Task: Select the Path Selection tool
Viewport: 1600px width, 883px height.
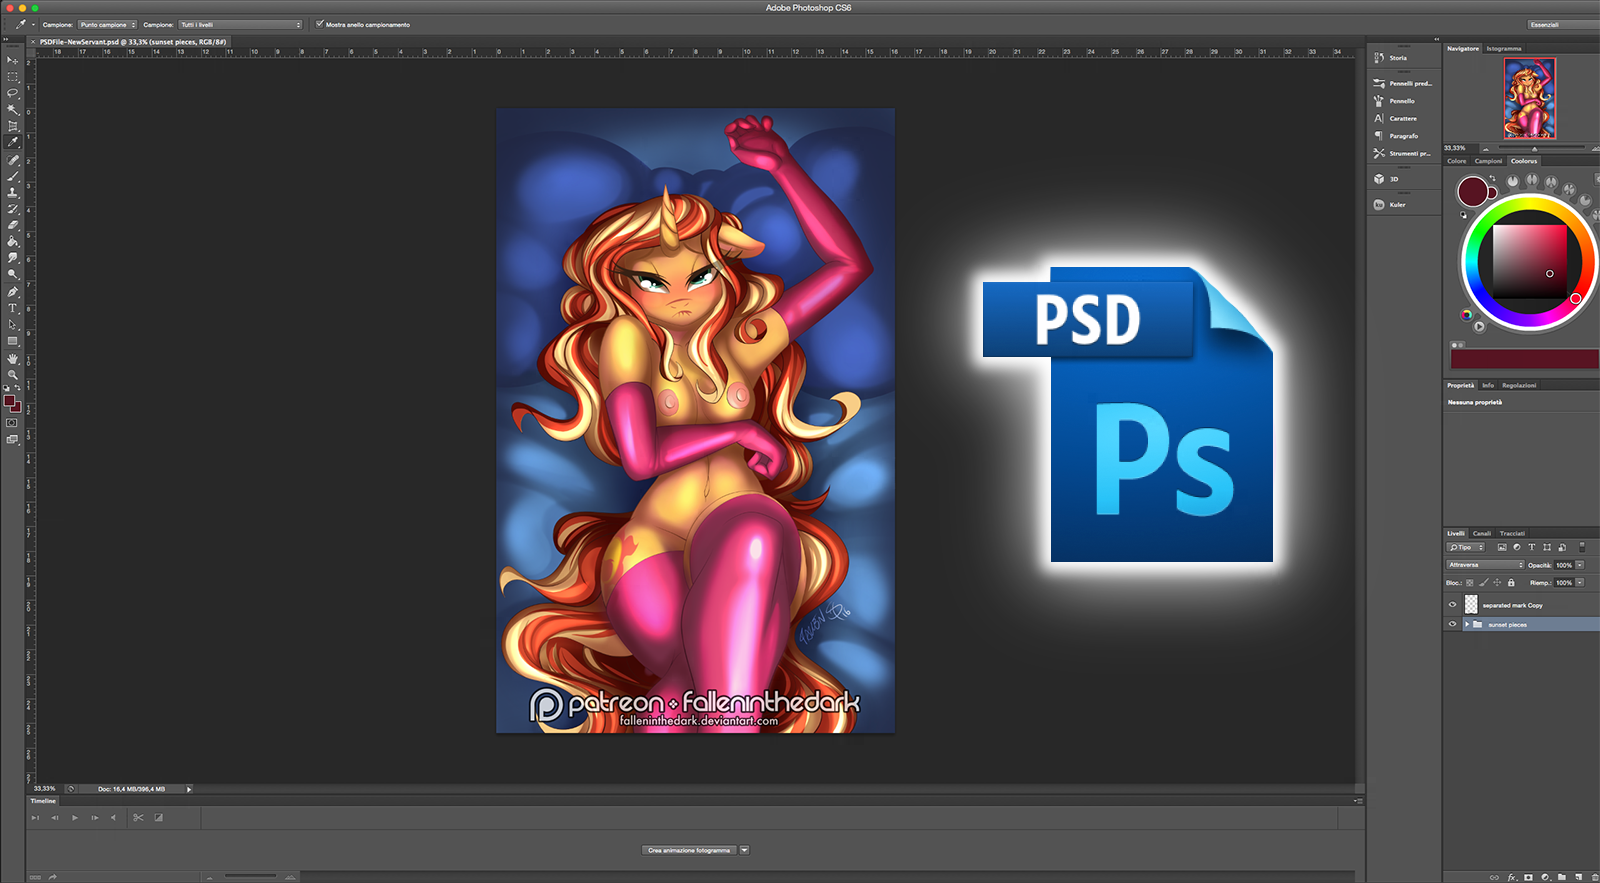Action: click(12, 325)
